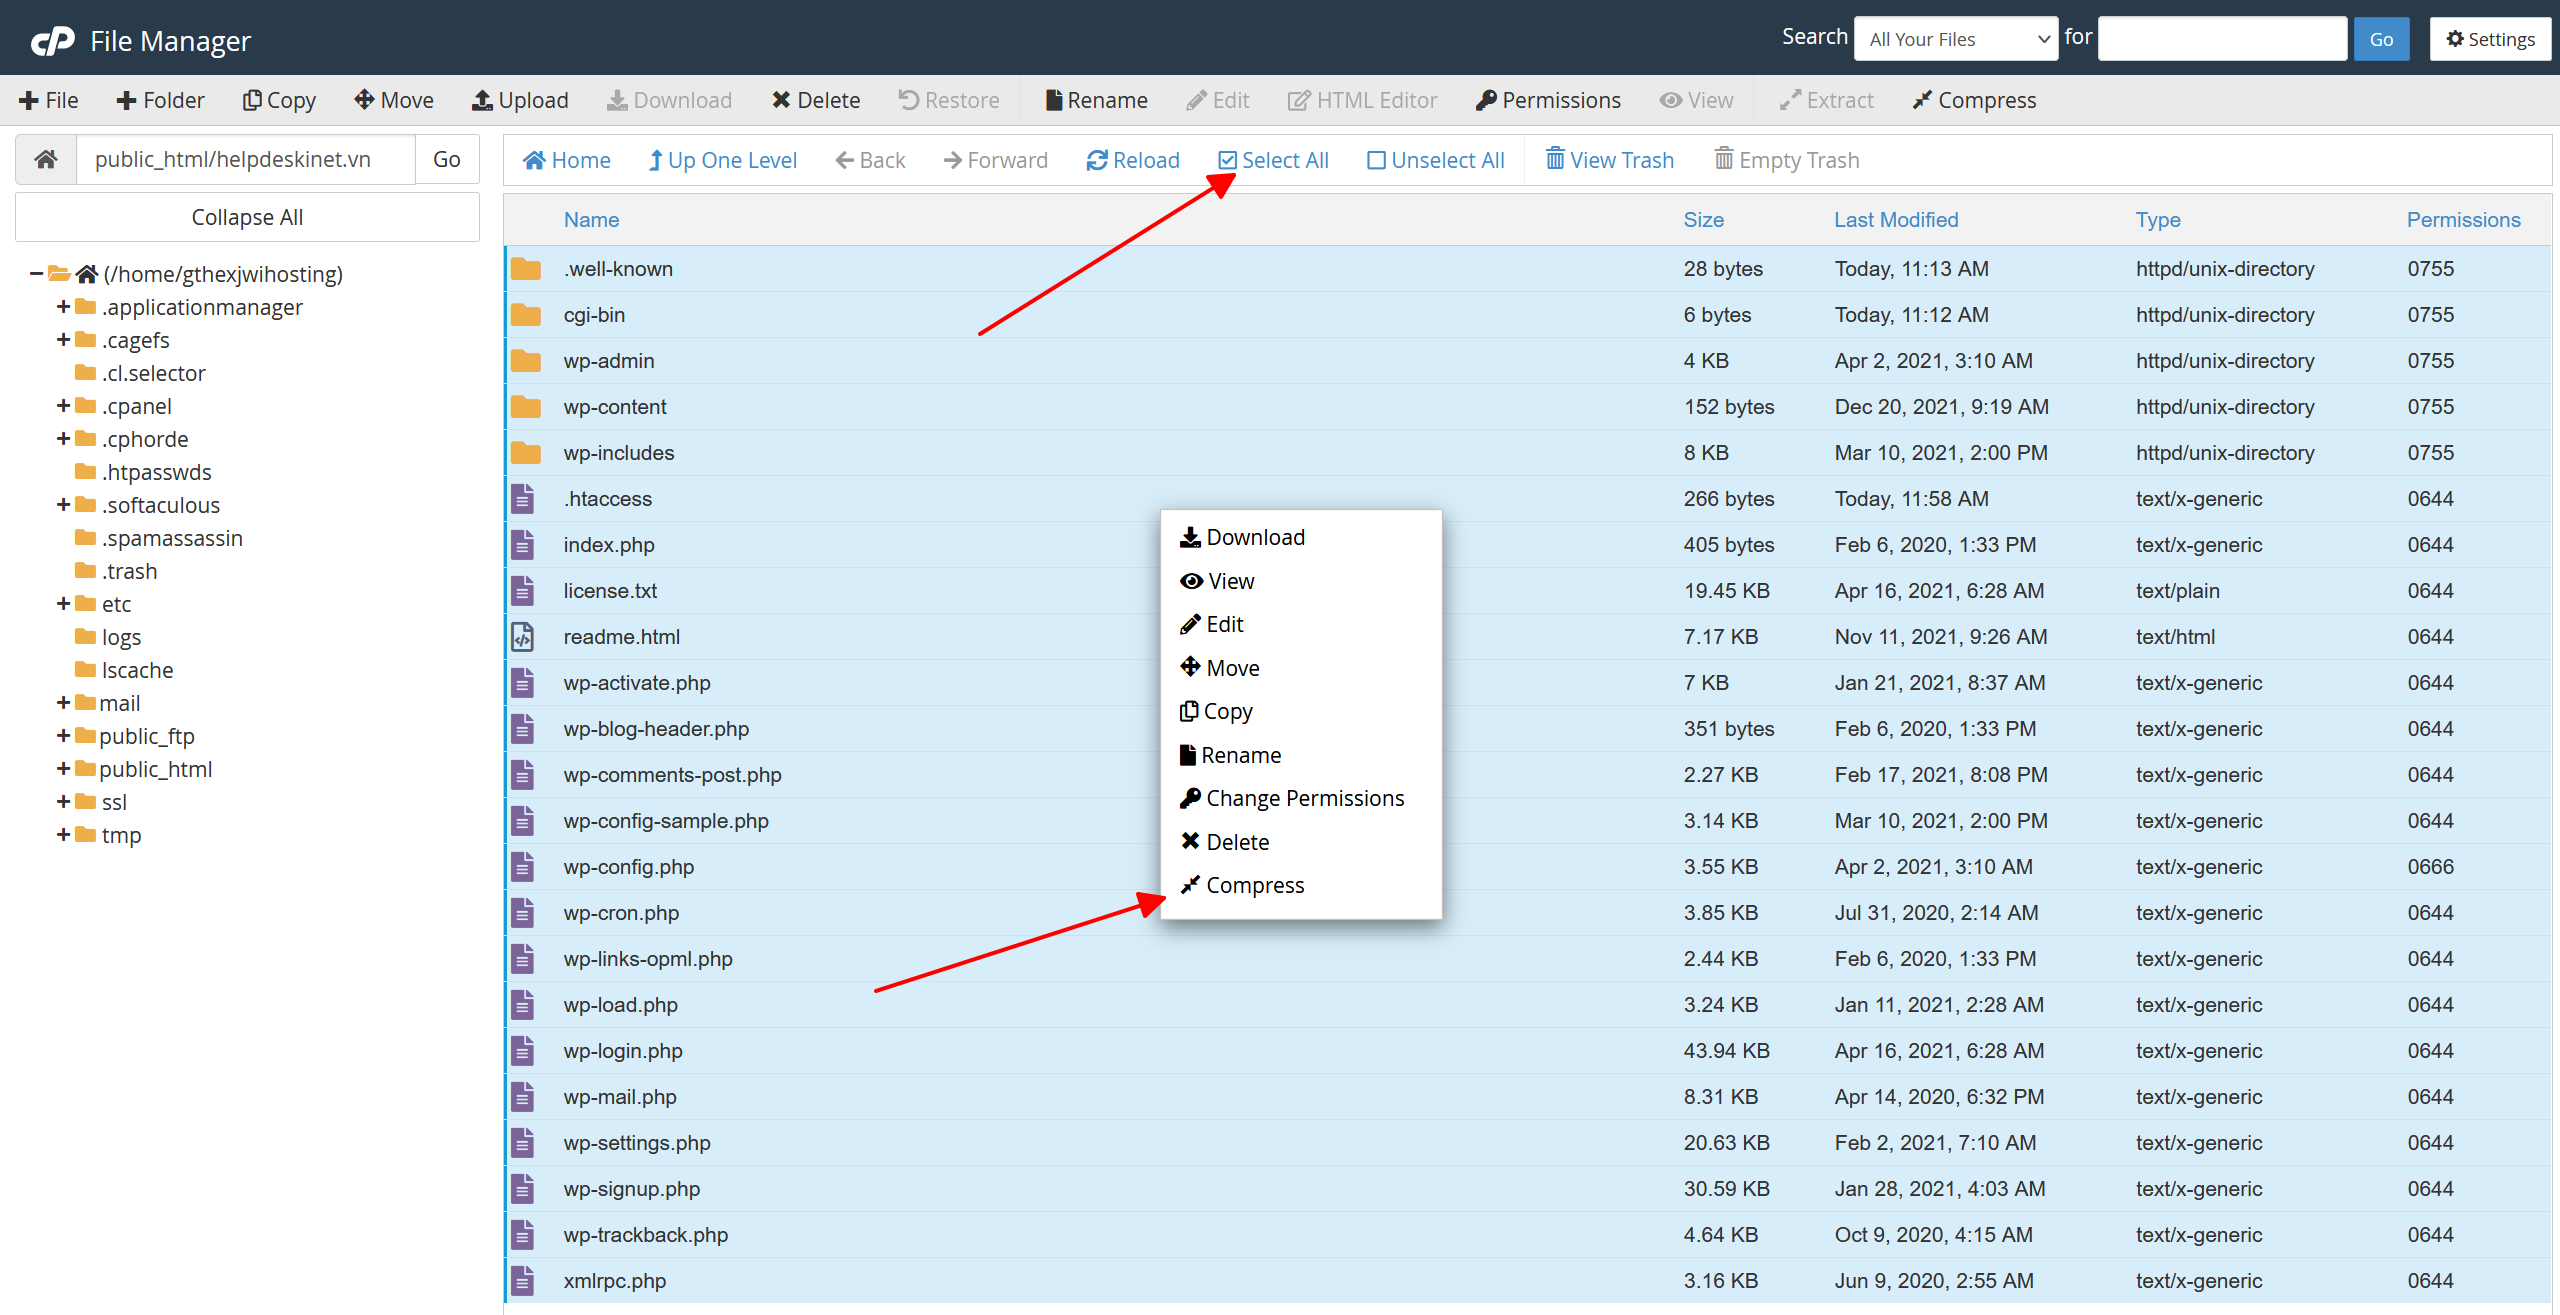Expand the public_html tree folder
Viewport: 2560px width, 1315px height.
point(63,769)
